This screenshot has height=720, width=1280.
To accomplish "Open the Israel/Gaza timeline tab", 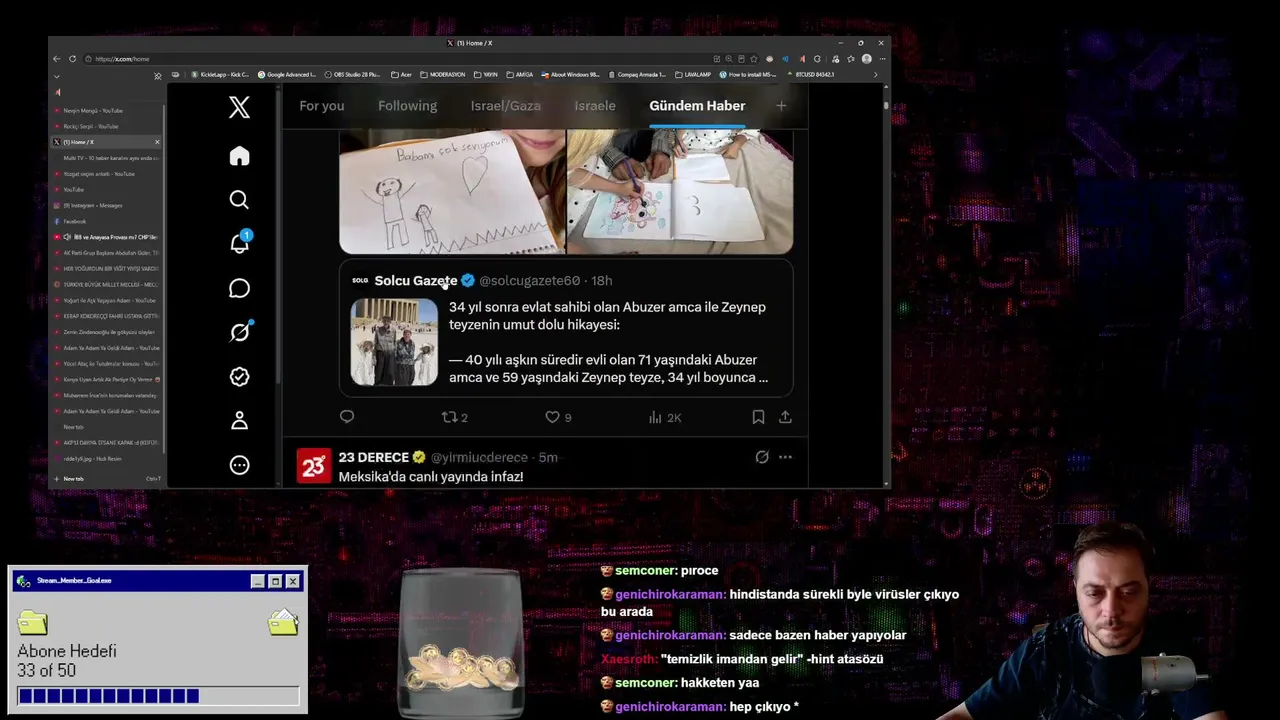I will [x=506, y=106].
